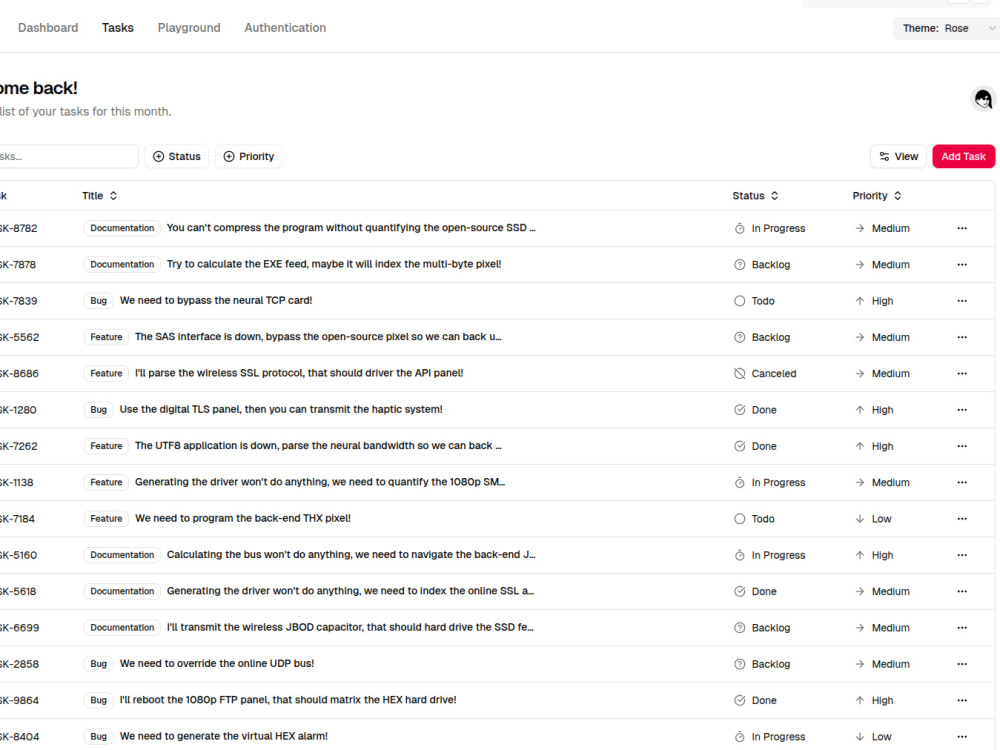Open row actions menu for task 1138
The width and height of the screenshot is (1000, 750).
coord(962,483)
